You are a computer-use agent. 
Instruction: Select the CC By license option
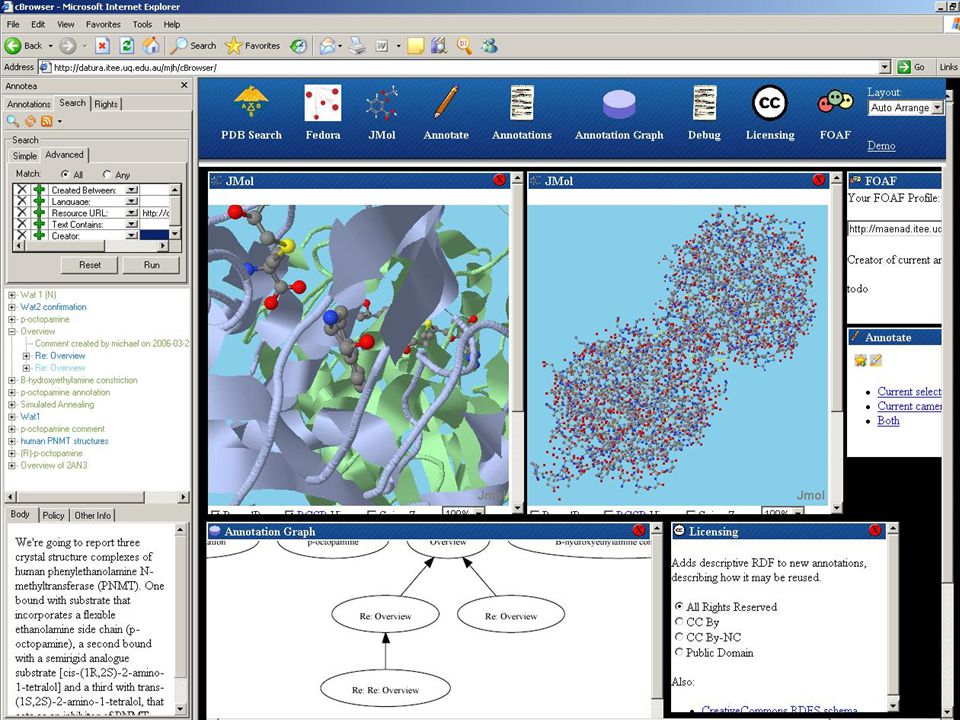click(678, 621)
